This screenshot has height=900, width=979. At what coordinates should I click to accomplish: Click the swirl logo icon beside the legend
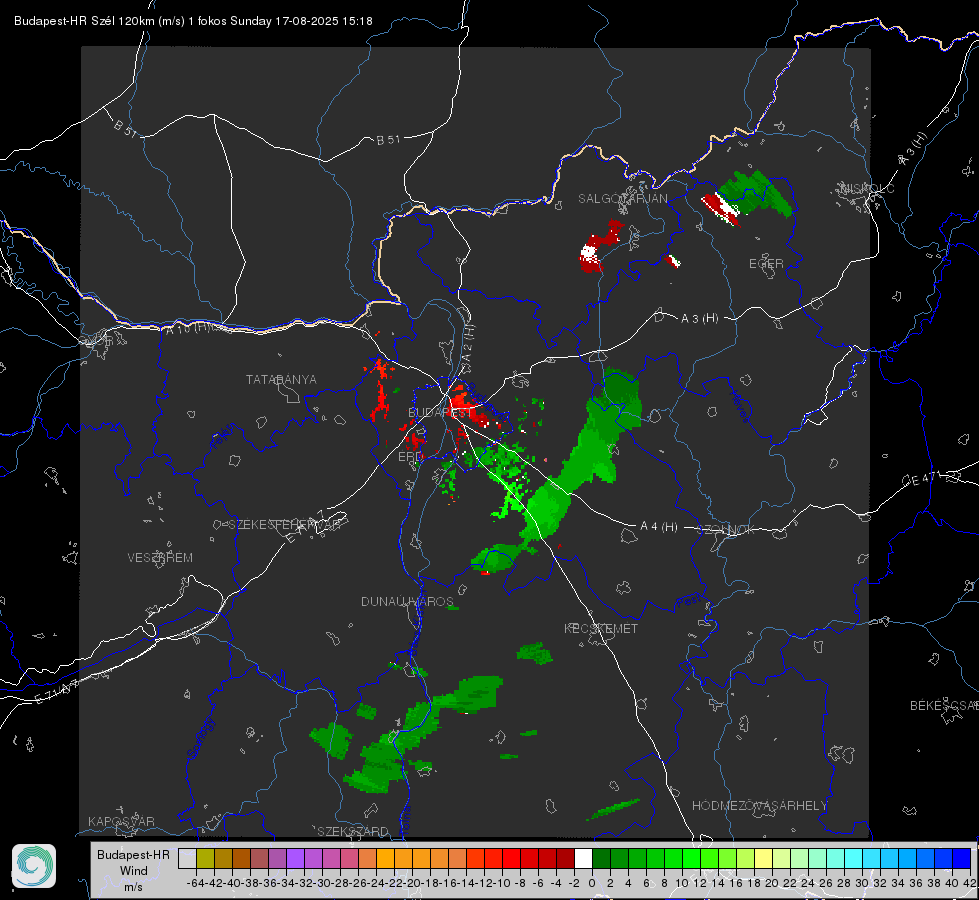(x=34, y=866)
